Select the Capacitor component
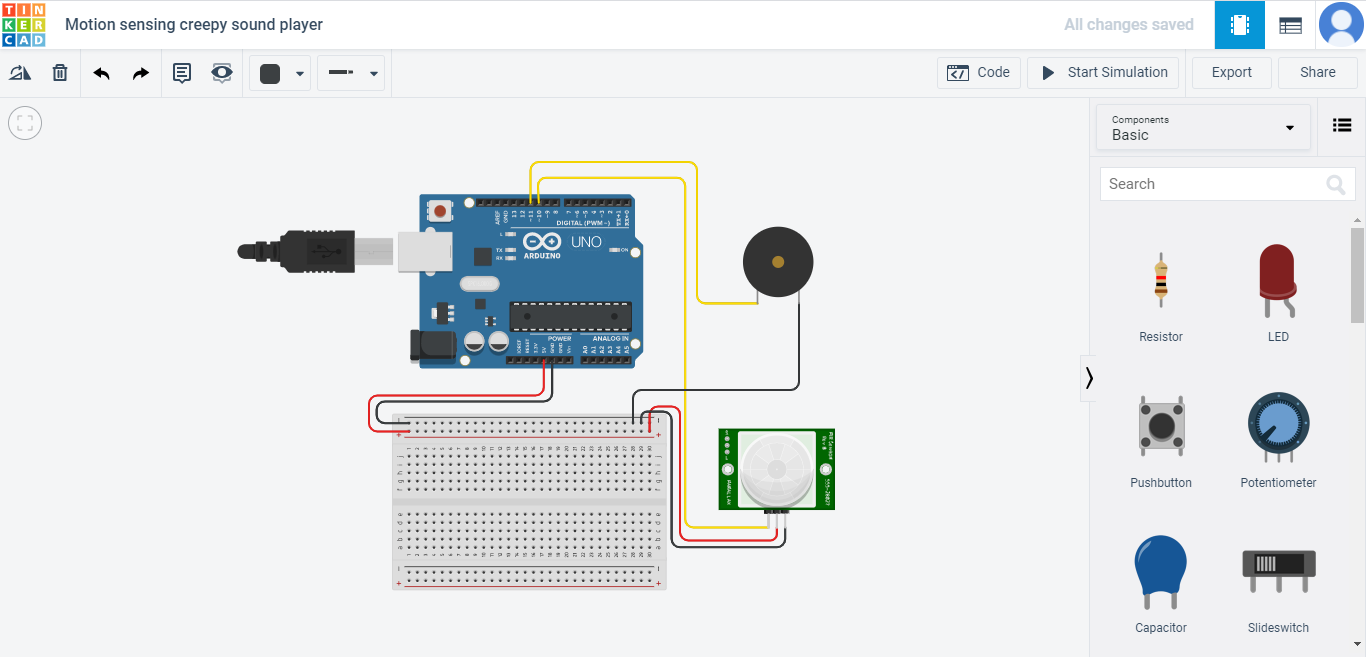The width and height of the screenshot is (1366, 657). [x=1161, y=584]
